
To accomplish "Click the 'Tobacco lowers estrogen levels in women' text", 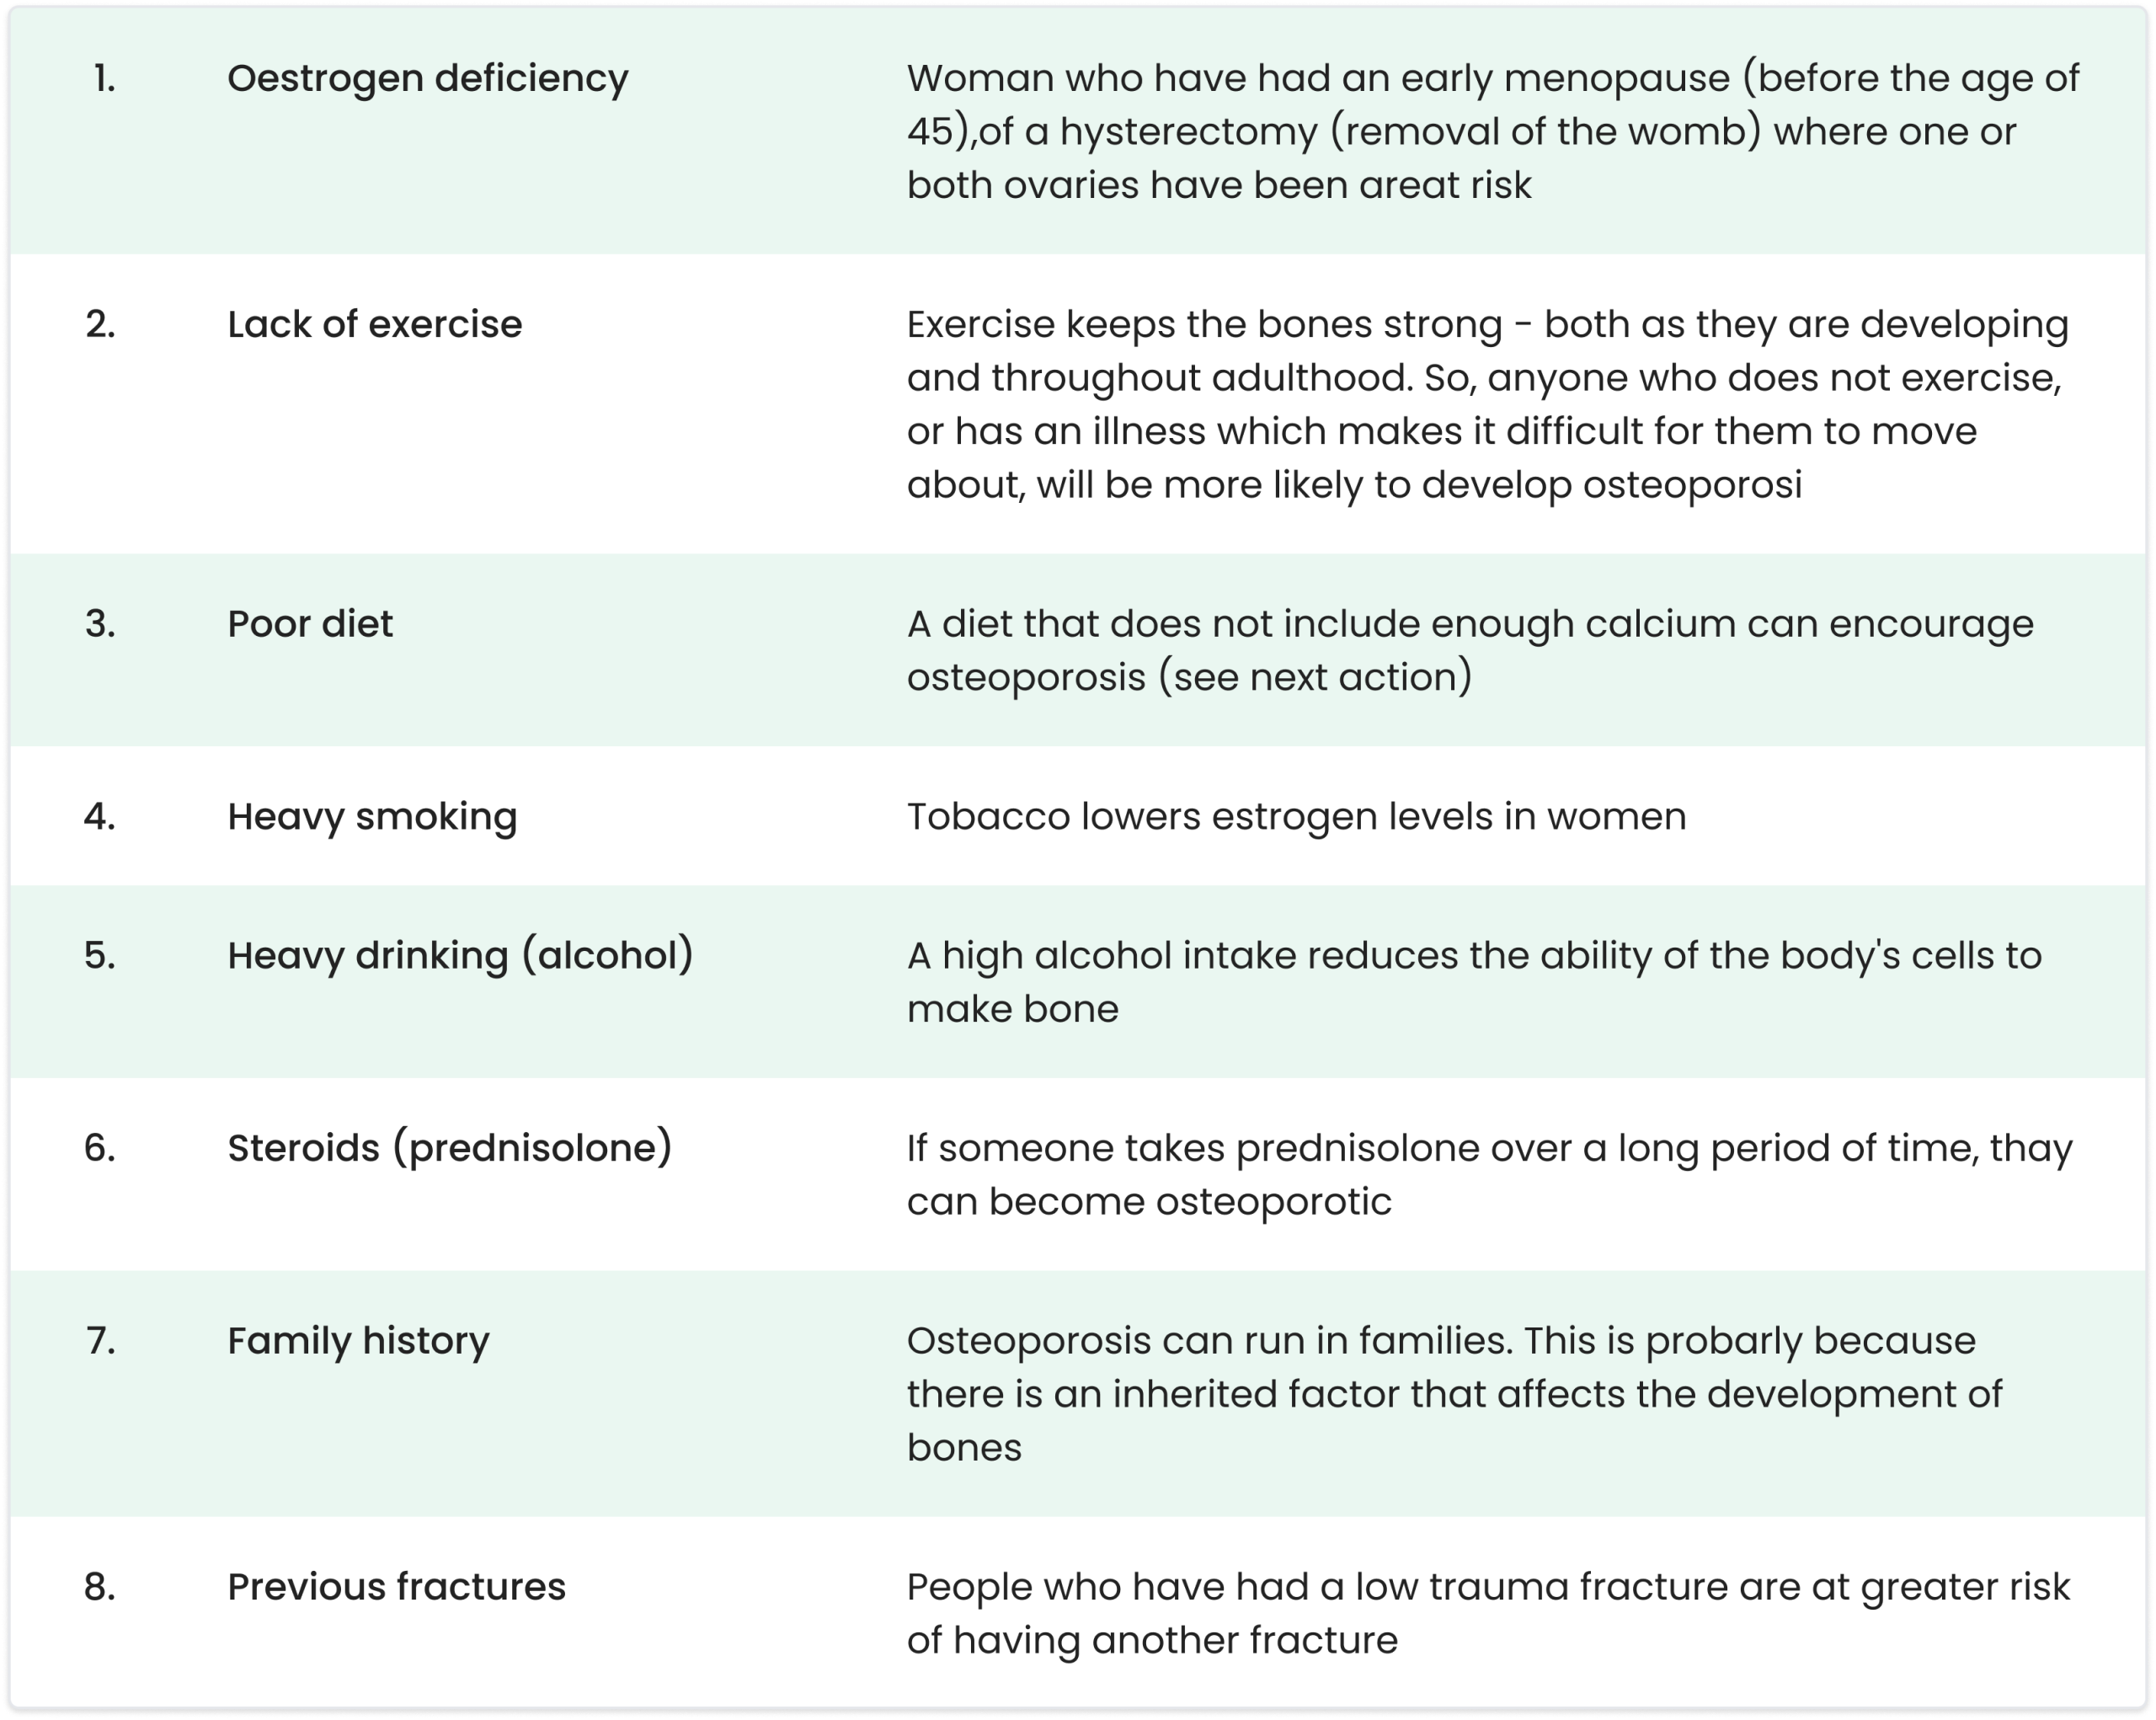I will (x=1296, y=816).
